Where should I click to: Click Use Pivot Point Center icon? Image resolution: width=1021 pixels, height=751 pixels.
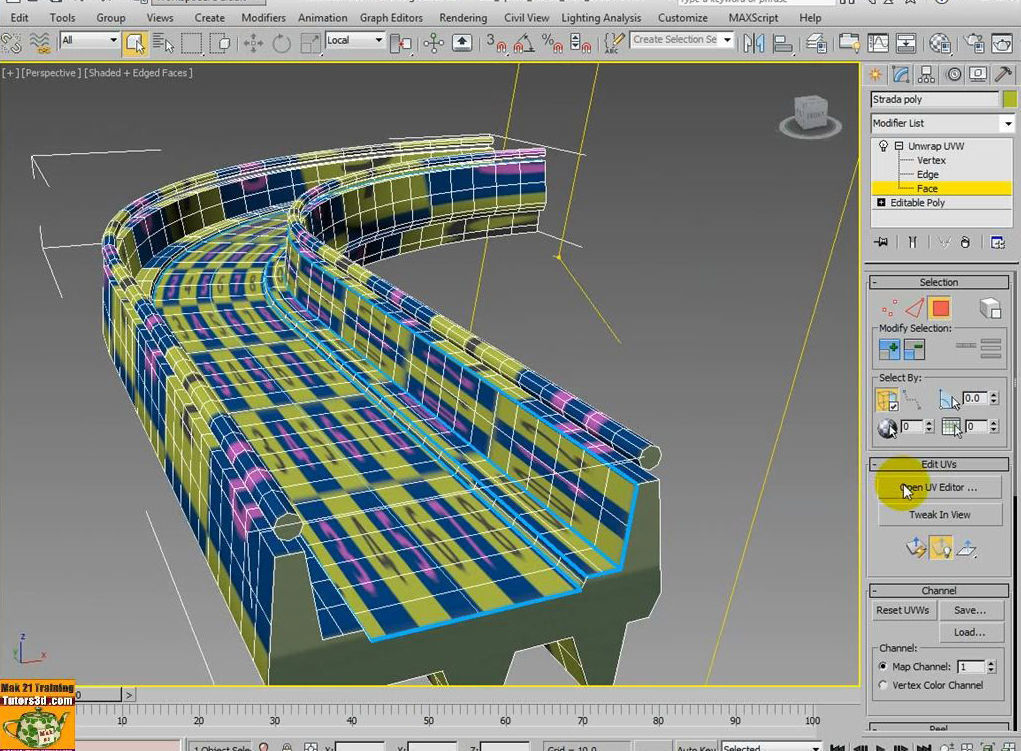tap(400, 44)
